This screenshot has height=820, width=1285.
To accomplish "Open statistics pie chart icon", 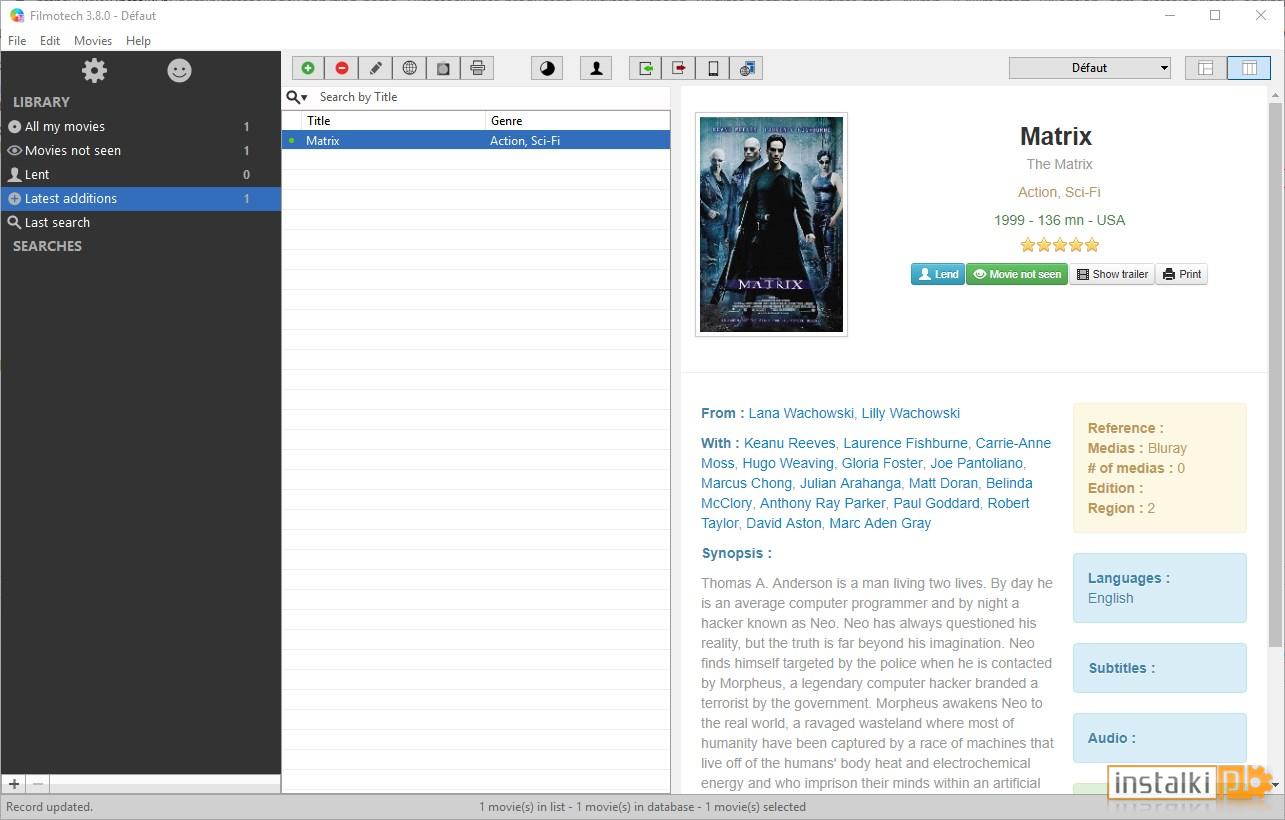I will 547,68.
